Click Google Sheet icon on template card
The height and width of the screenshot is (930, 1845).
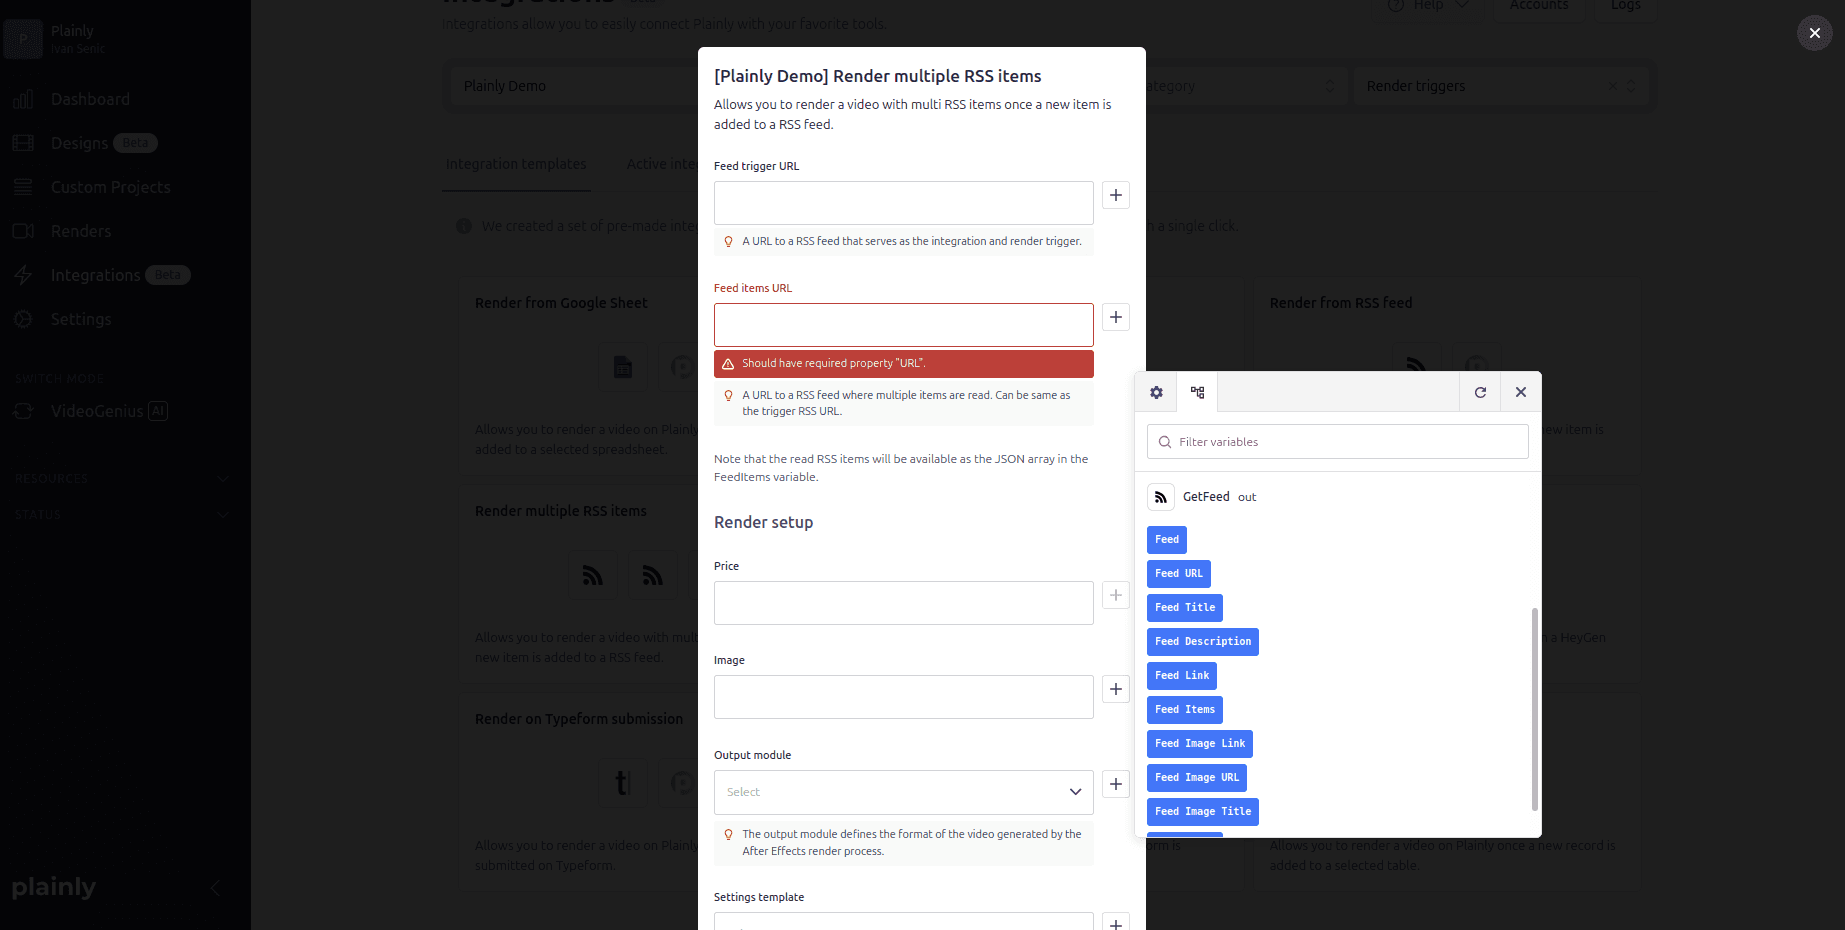pyautogui.click(x=623, y=367)
